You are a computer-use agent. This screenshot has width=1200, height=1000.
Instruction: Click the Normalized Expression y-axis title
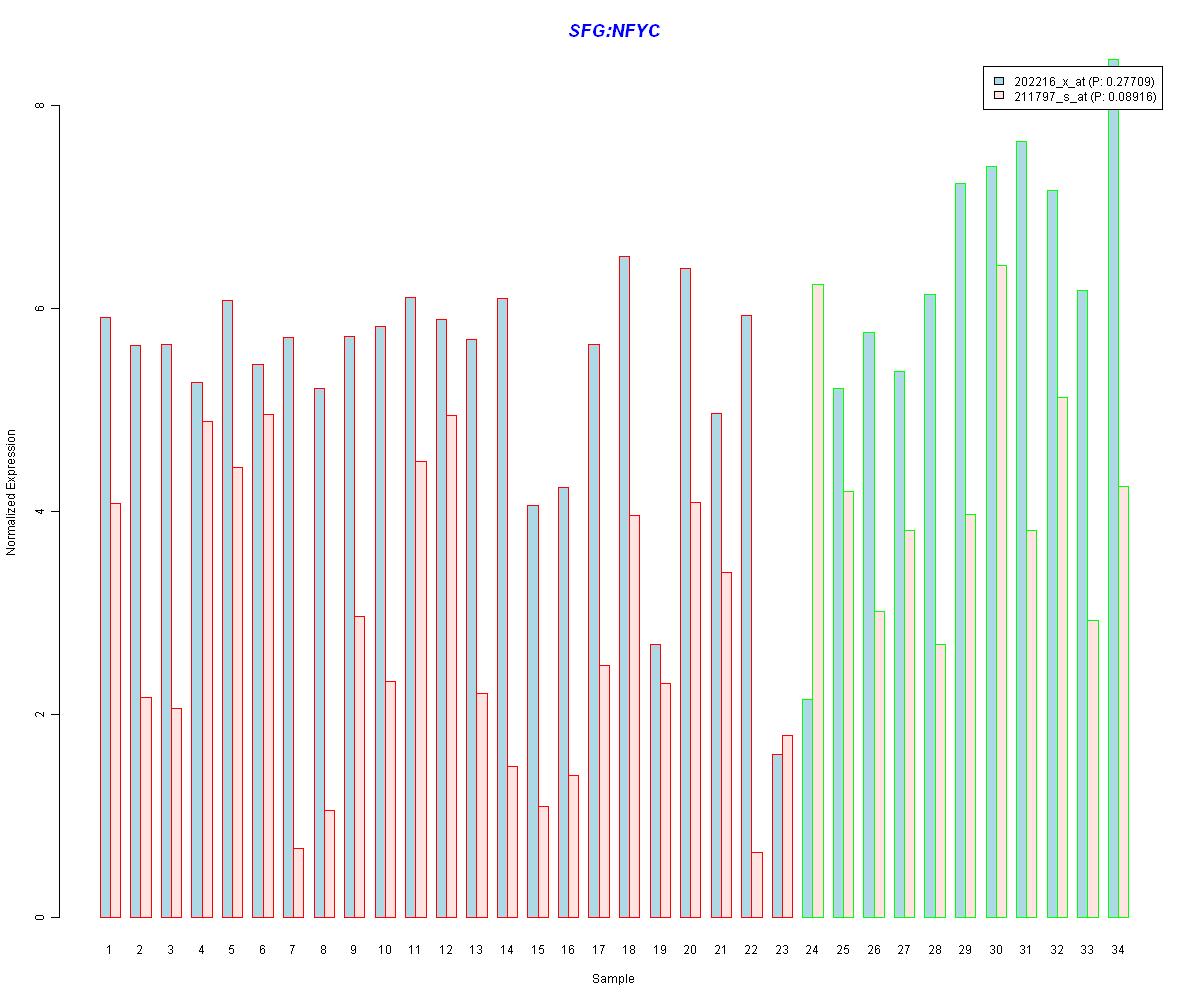[12, 492]
